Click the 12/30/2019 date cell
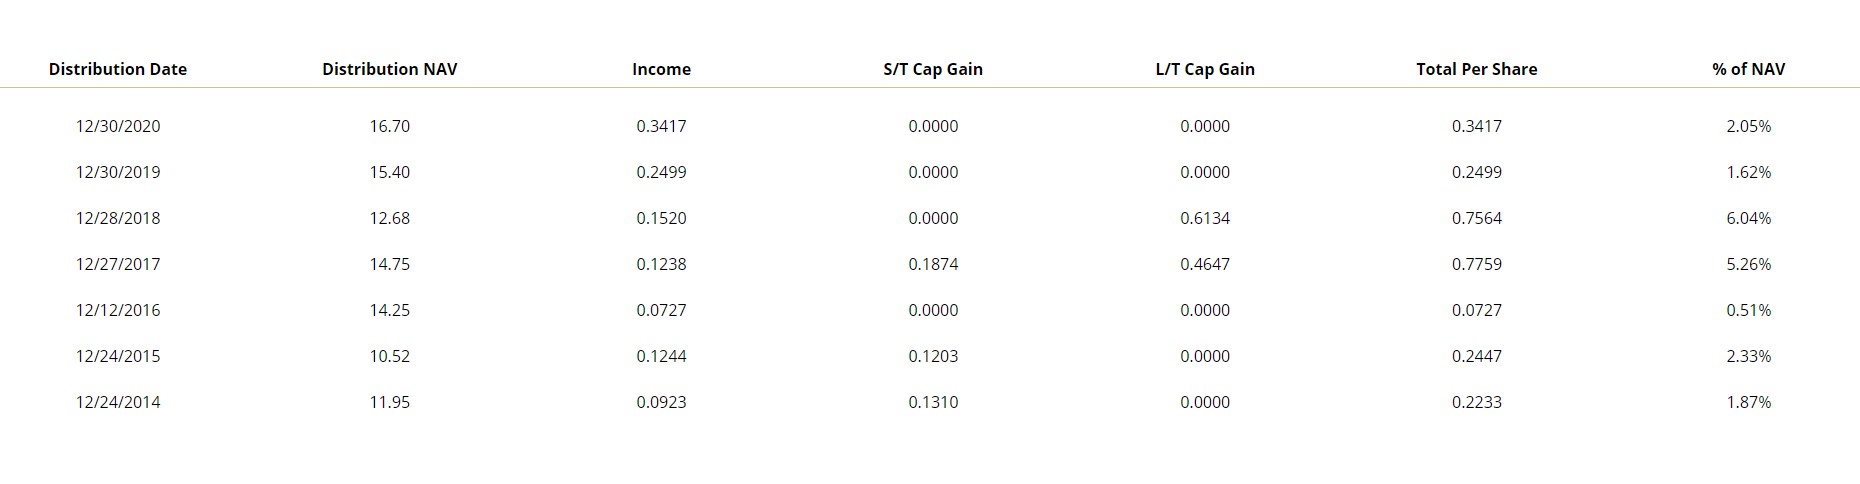The image size is (1860, 484). 118,172
